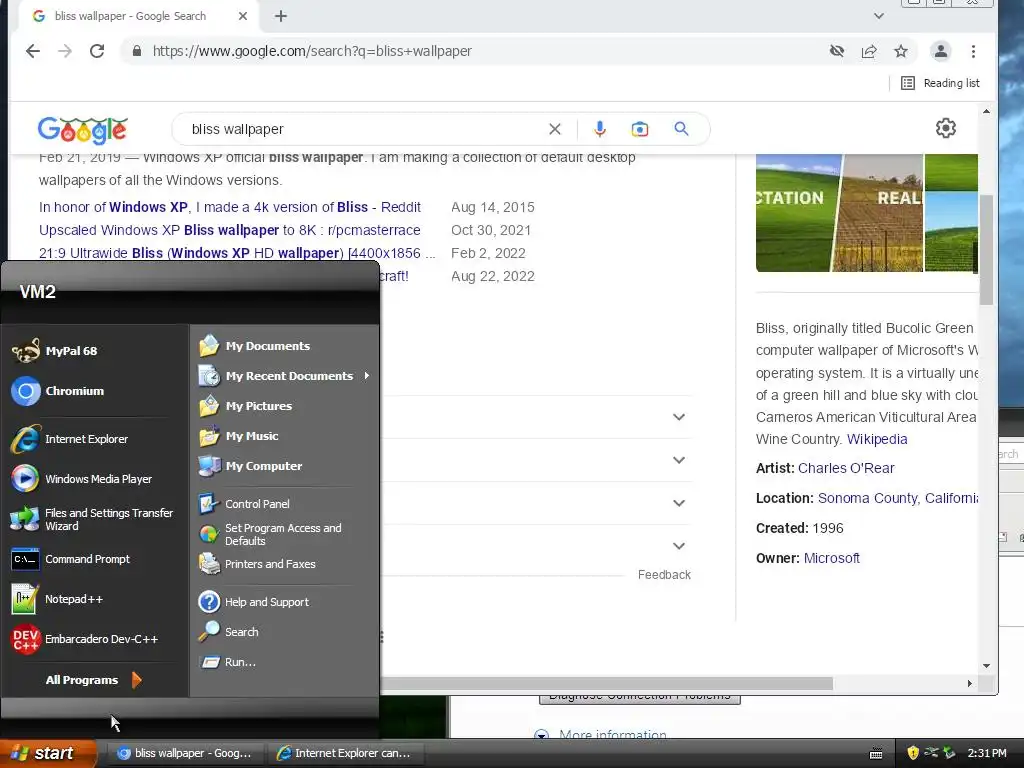
Task: Switch to bliss wallpaper taskbar button
Action: coord(184,753)
